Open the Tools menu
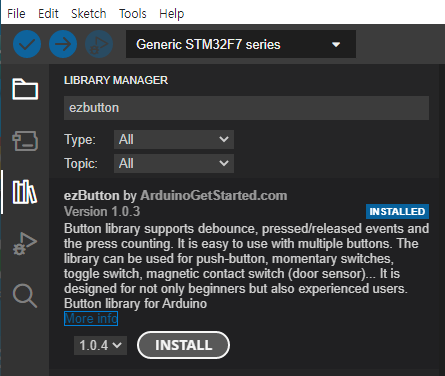 [133, 14]
